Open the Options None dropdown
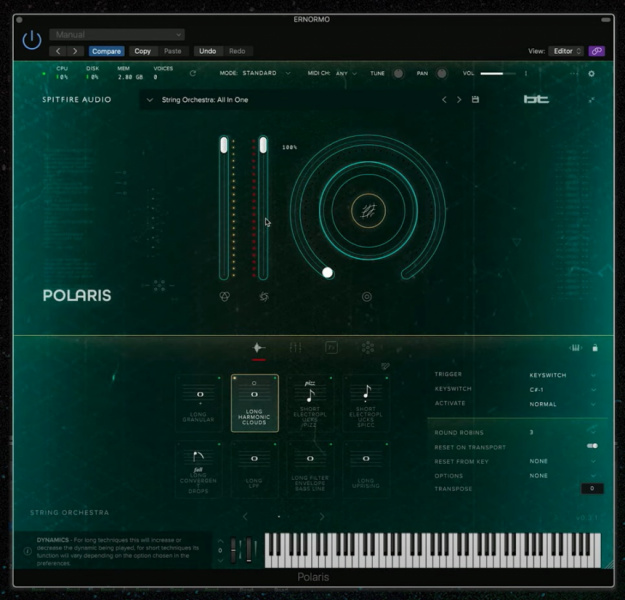The height and width of the screenshot is (600, 625). click(x=562, y=475)
